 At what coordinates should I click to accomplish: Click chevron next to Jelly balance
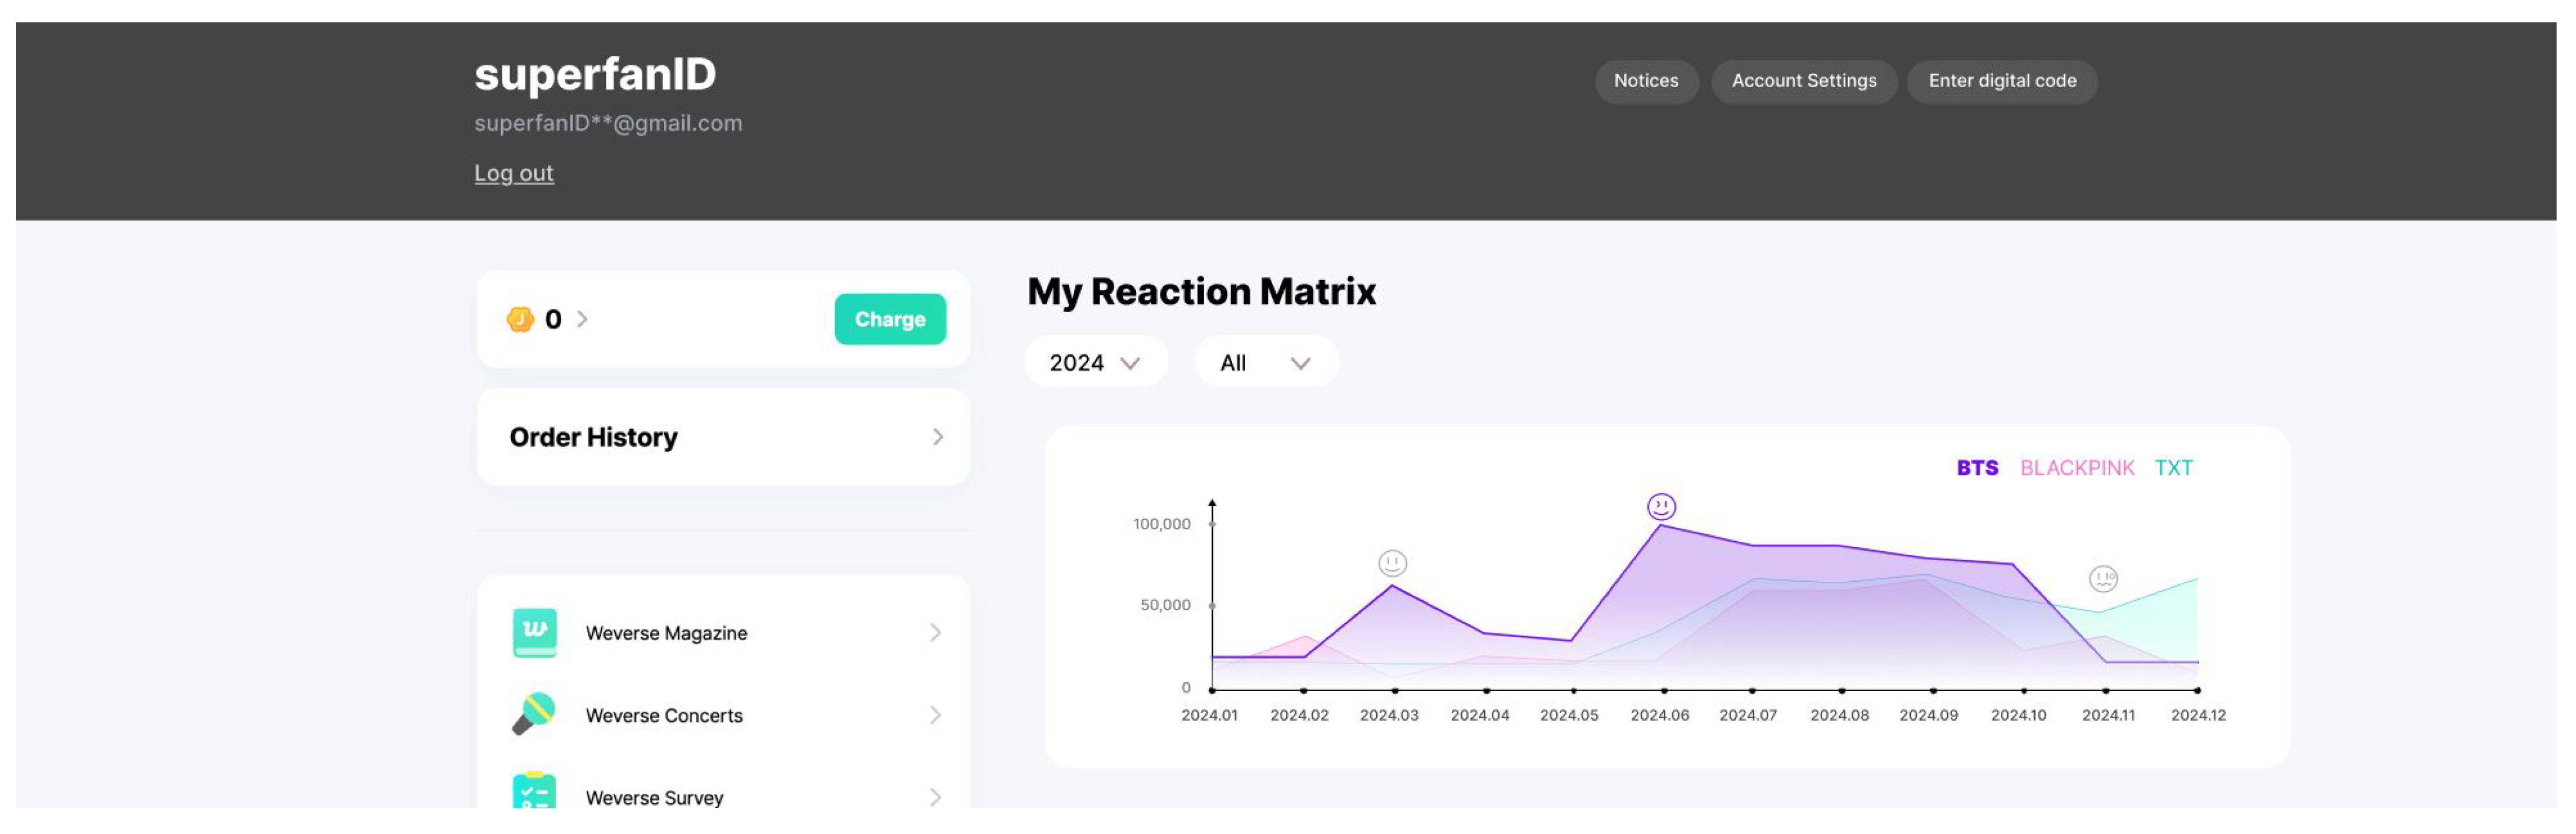click(582, 319)
